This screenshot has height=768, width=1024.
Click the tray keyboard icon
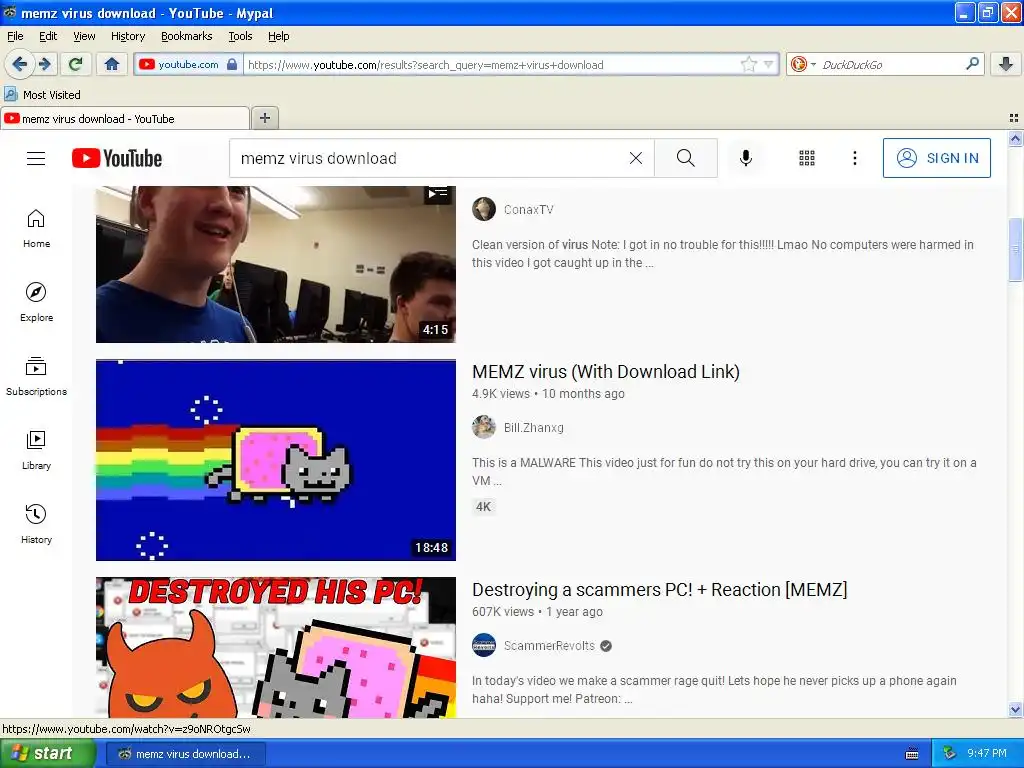912,754
